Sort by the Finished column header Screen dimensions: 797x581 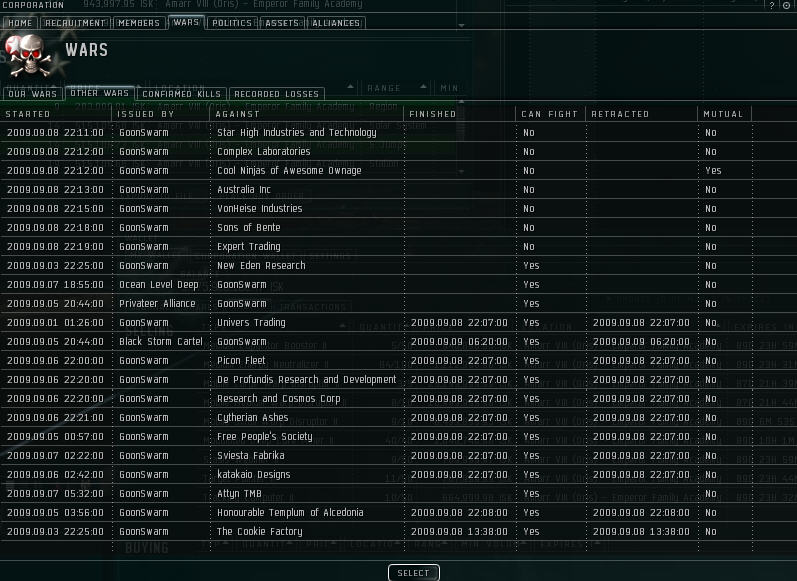(459, 114)
